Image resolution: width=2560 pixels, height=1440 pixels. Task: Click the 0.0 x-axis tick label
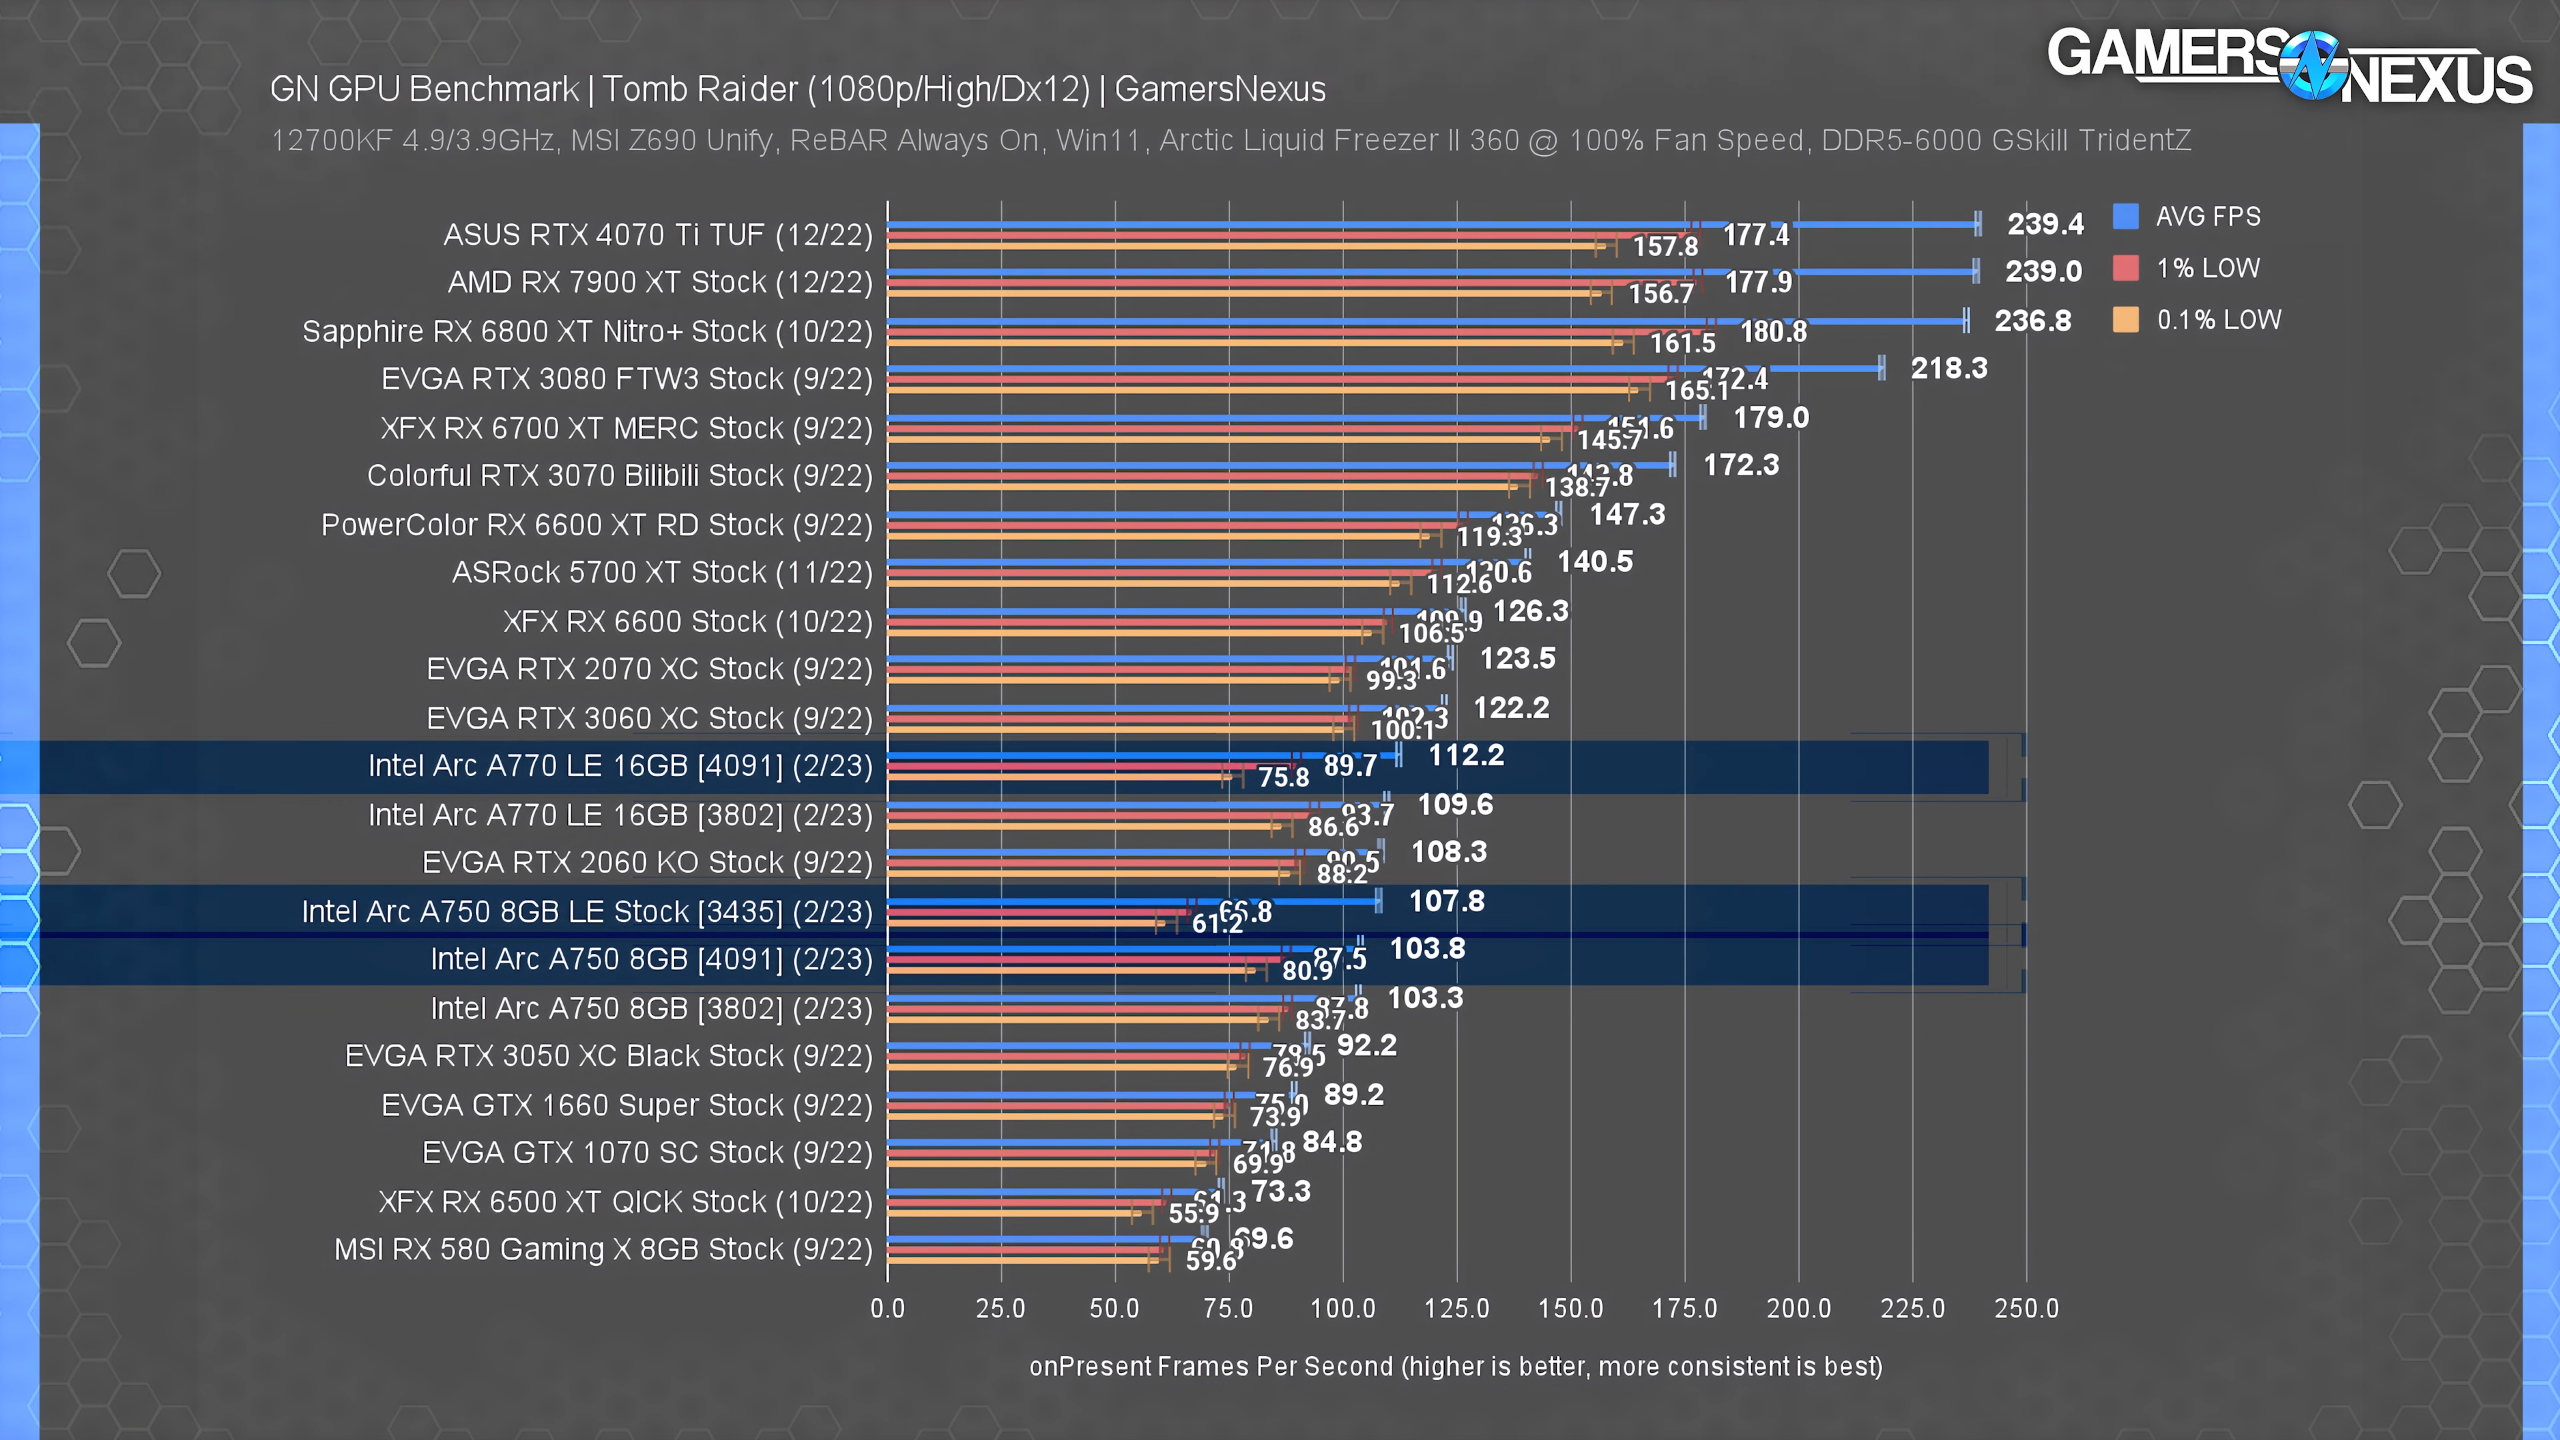(x=887, y=1309)
